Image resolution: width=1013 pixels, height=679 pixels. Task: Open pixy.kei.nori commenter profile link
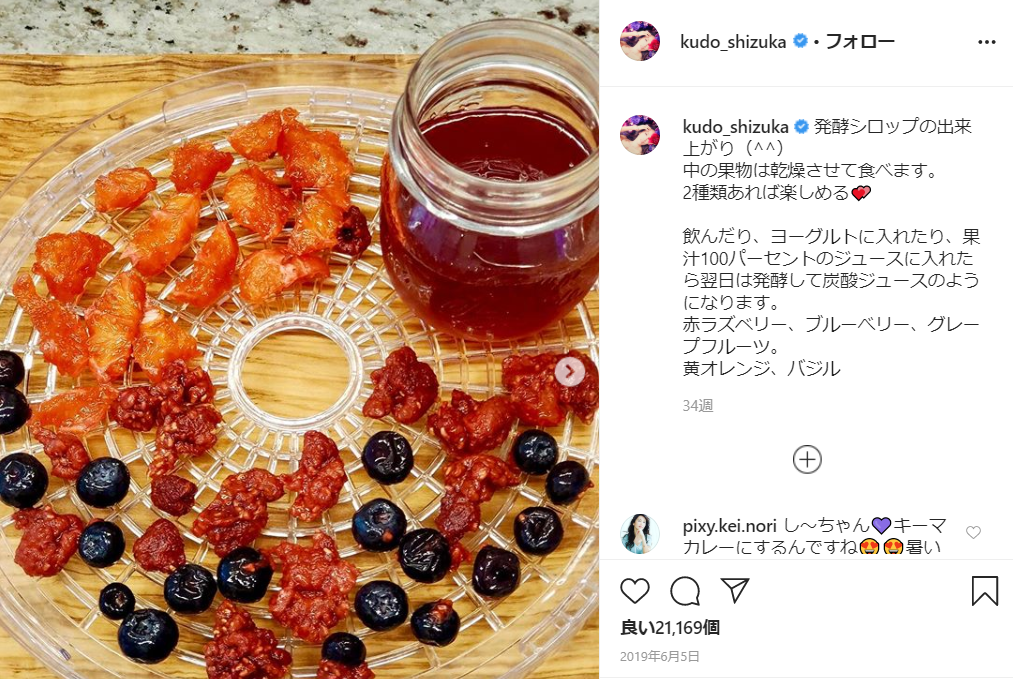tap(729, 526)
